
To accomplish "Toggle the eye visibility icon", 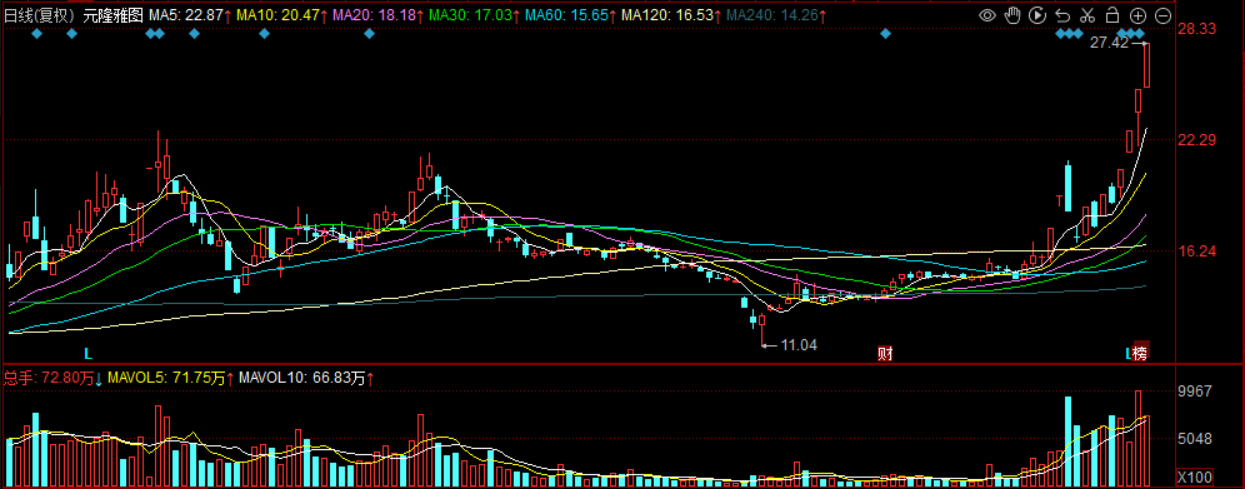I will coord(987,15).
